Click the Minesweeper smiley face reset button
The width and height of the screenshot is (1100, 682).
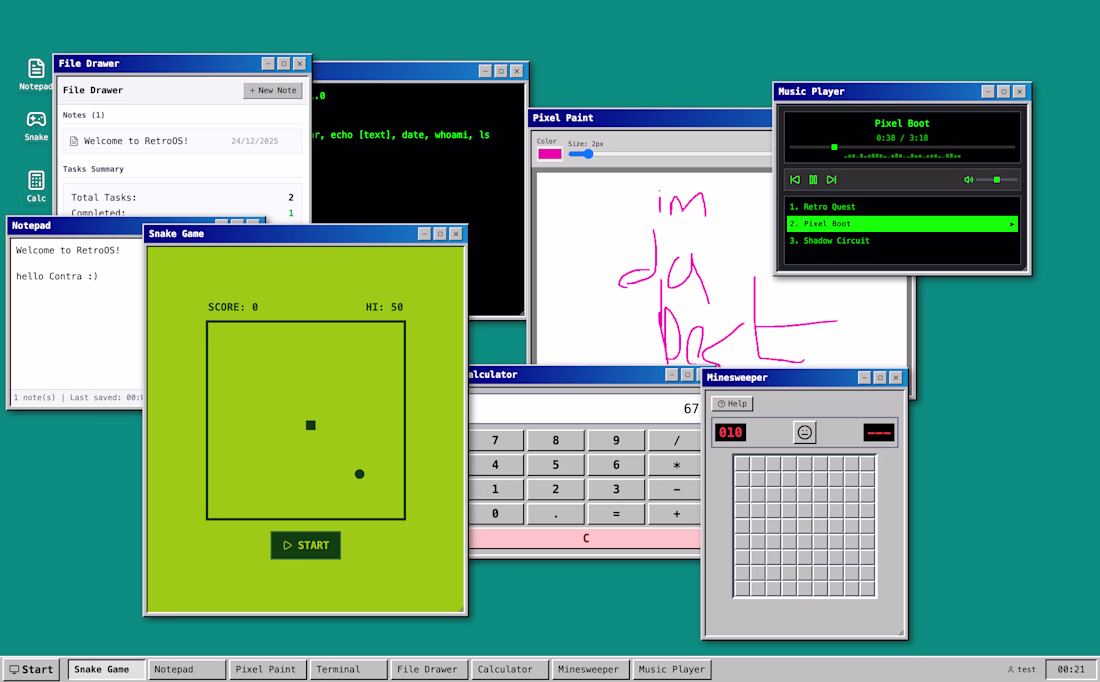805,432
